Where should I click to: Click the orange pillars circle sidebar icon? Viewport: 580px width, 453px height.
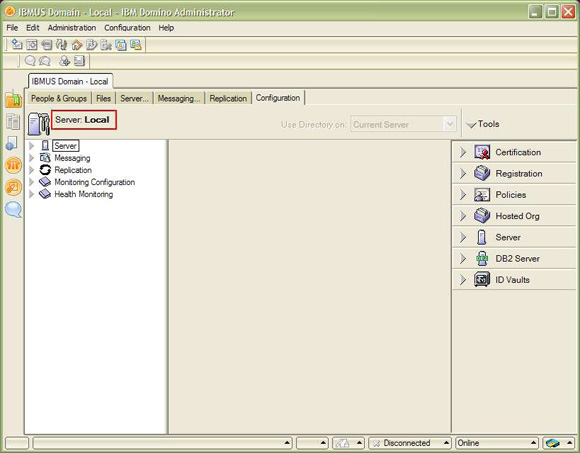(x=13, y=165)
